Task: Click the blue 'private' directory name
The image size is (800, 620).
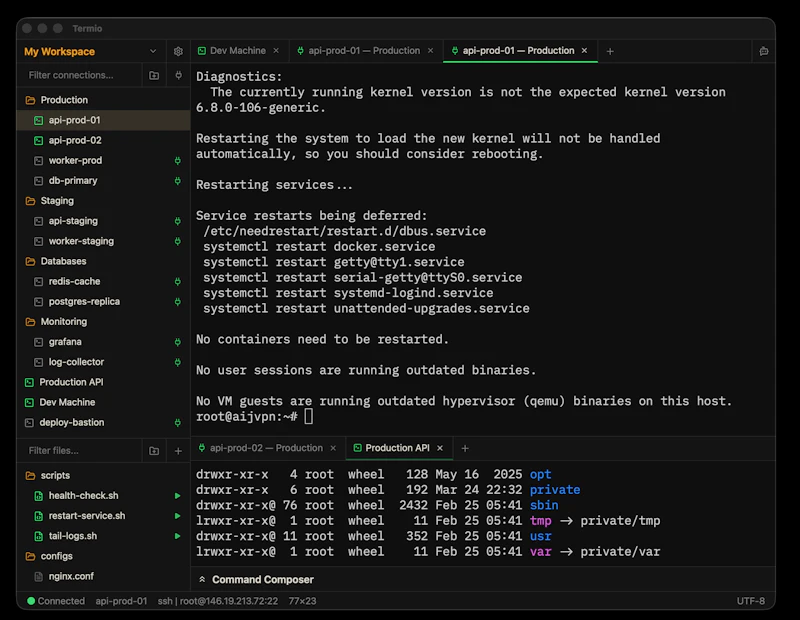Action: click(x=555, y=490)
